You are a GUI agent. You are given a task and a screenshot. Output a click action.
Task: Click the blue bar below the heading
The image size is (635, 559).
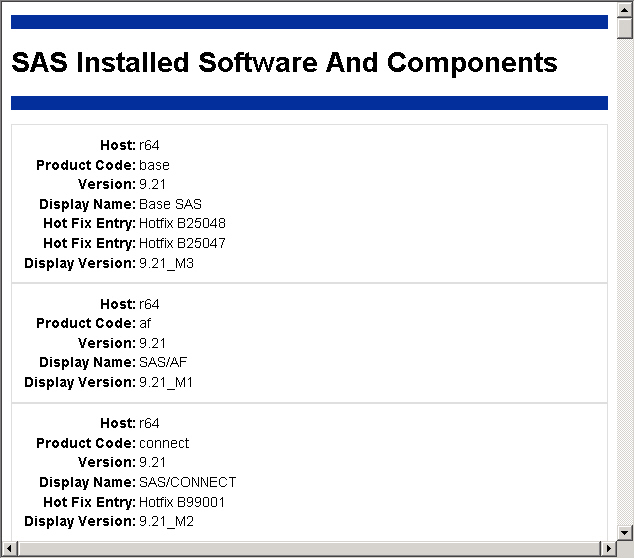[309, 103]
